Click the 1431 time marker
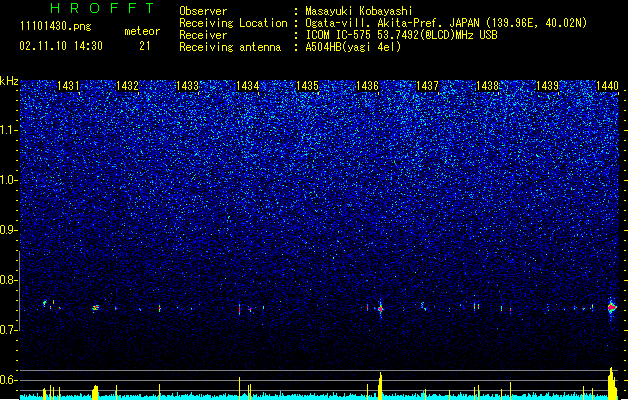629x400 pixels. click(x=68, y=86)
